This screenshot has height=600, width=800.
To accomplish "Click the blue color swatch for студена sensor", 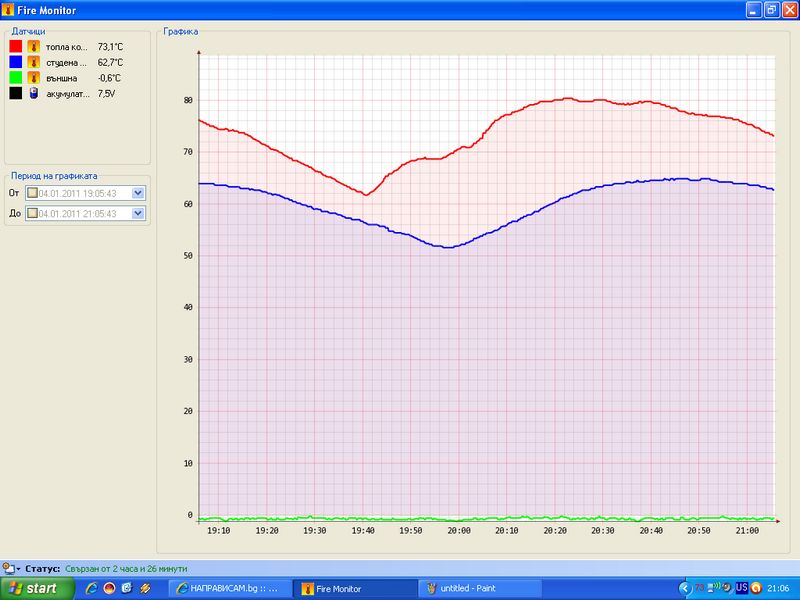I will (x=16, y=62).
